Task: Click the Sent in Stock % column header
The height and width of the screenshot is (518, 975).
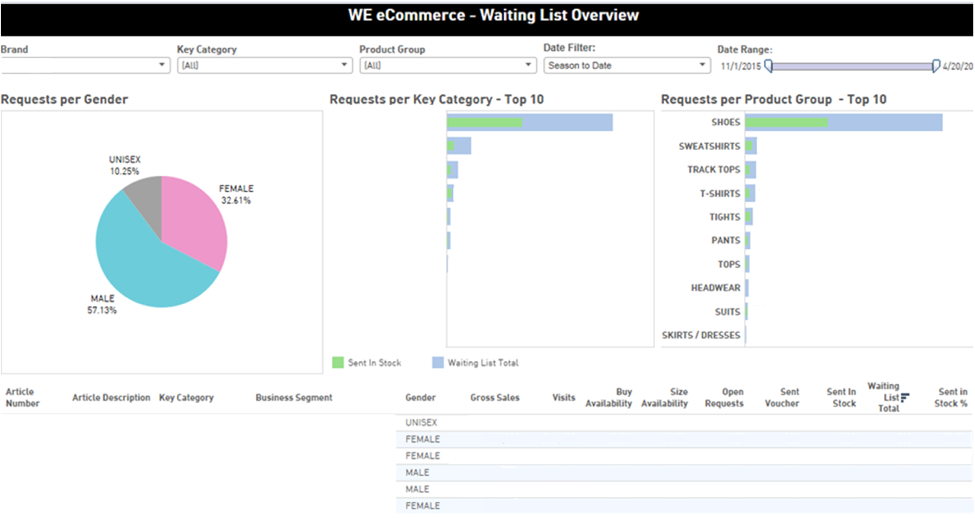Action: click(x=952, y=398)
